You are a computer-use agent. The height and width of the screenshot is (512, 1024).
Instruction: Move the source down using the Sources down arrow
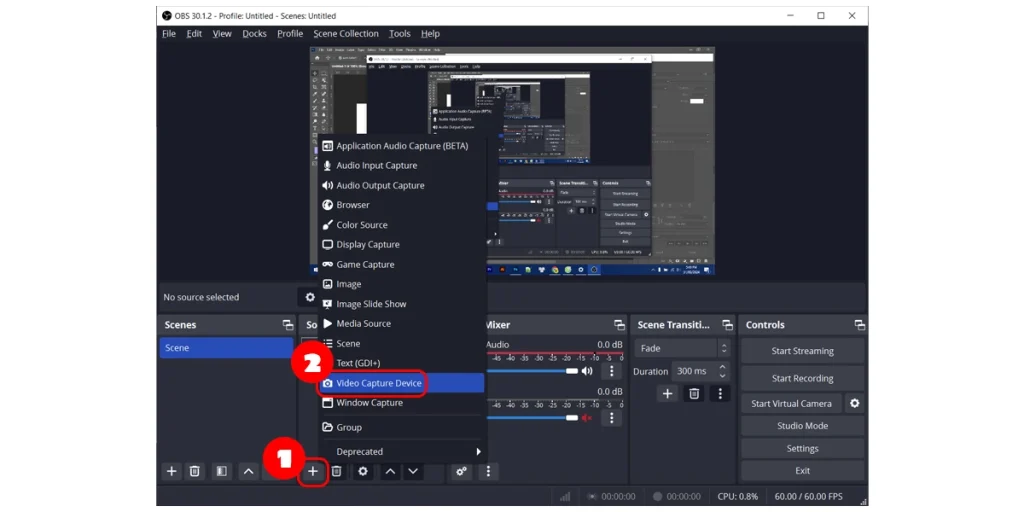(413, 471)
